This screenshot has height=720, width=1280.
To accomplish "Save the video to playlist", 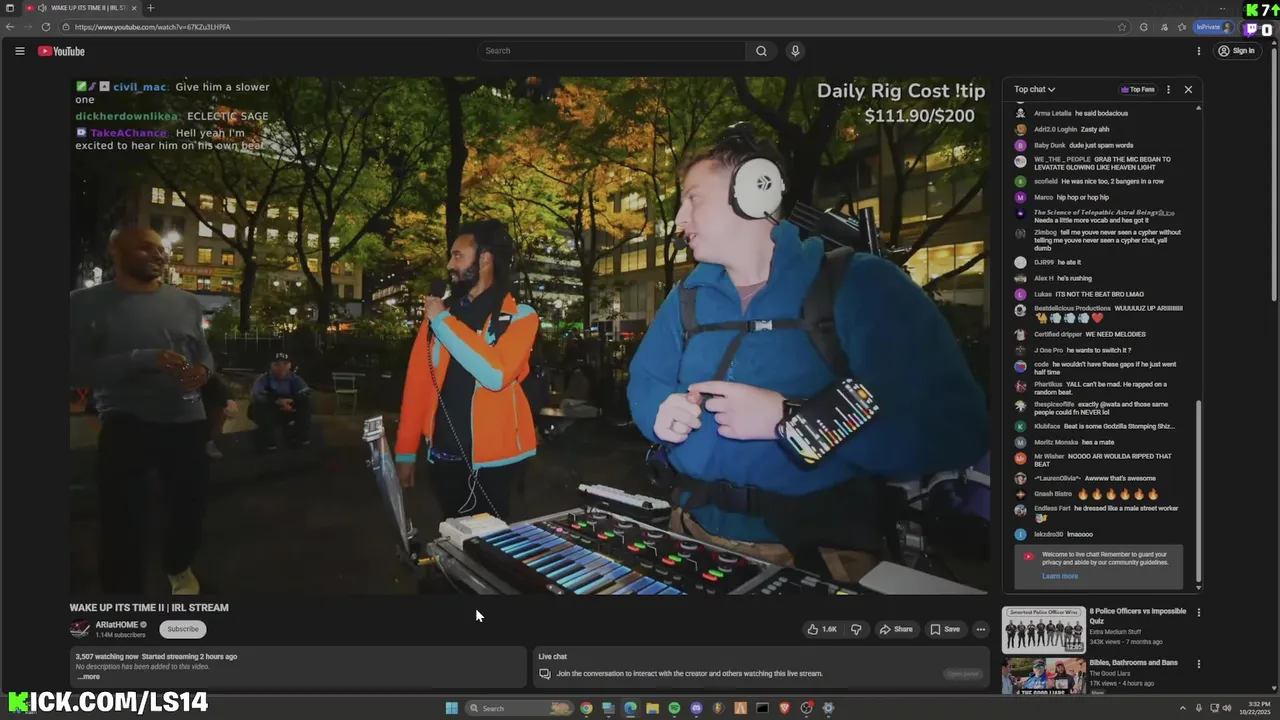I will click(945, 629).
